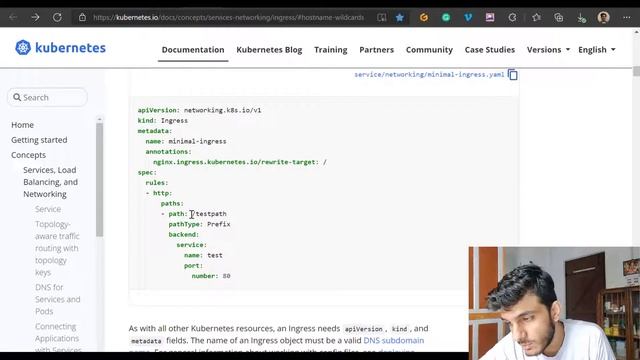Click the webcam video overlay
Image resolution: width=640 pixels, height=360 pixels.
pos(554,303)
